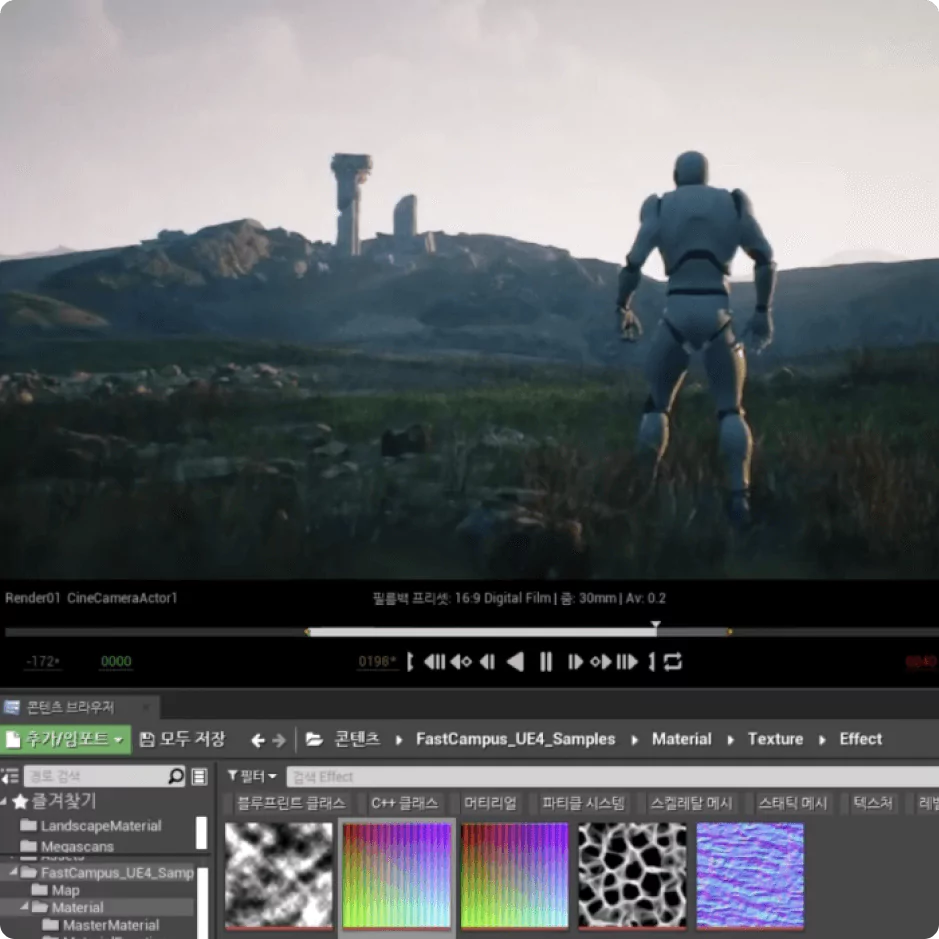Click the favorites list scrollbar
The image size is (939, 939).
point(202,832)
